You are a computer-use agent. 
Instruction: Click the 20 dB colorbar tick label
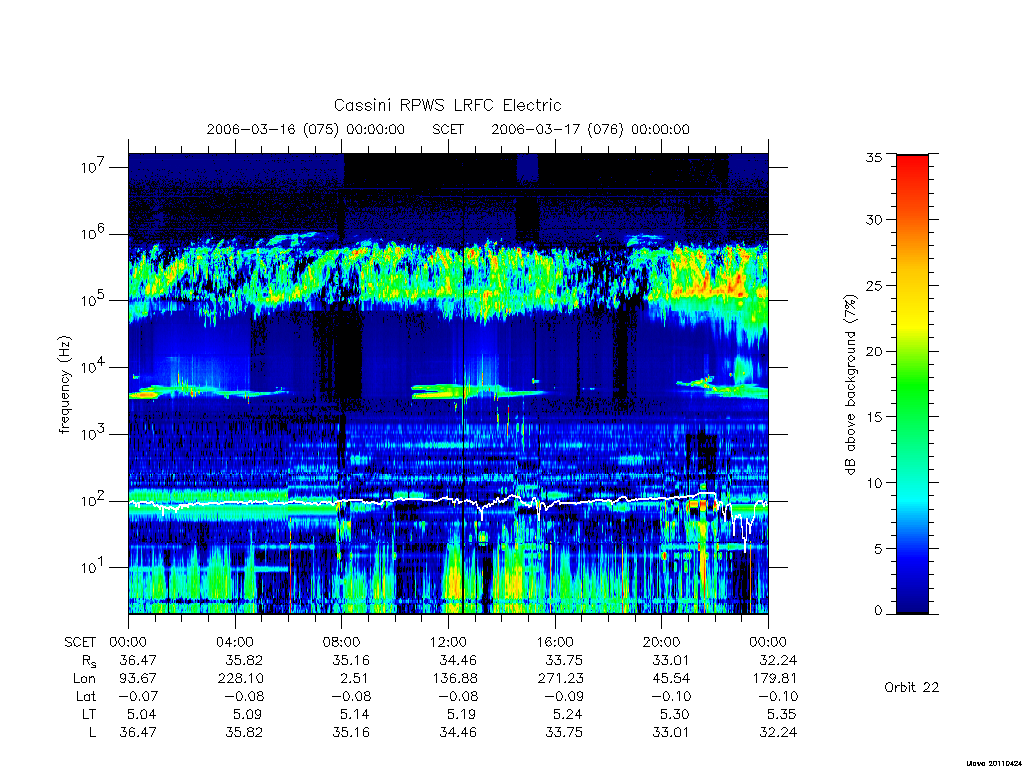pyautogui.click(x=873, y=351)
